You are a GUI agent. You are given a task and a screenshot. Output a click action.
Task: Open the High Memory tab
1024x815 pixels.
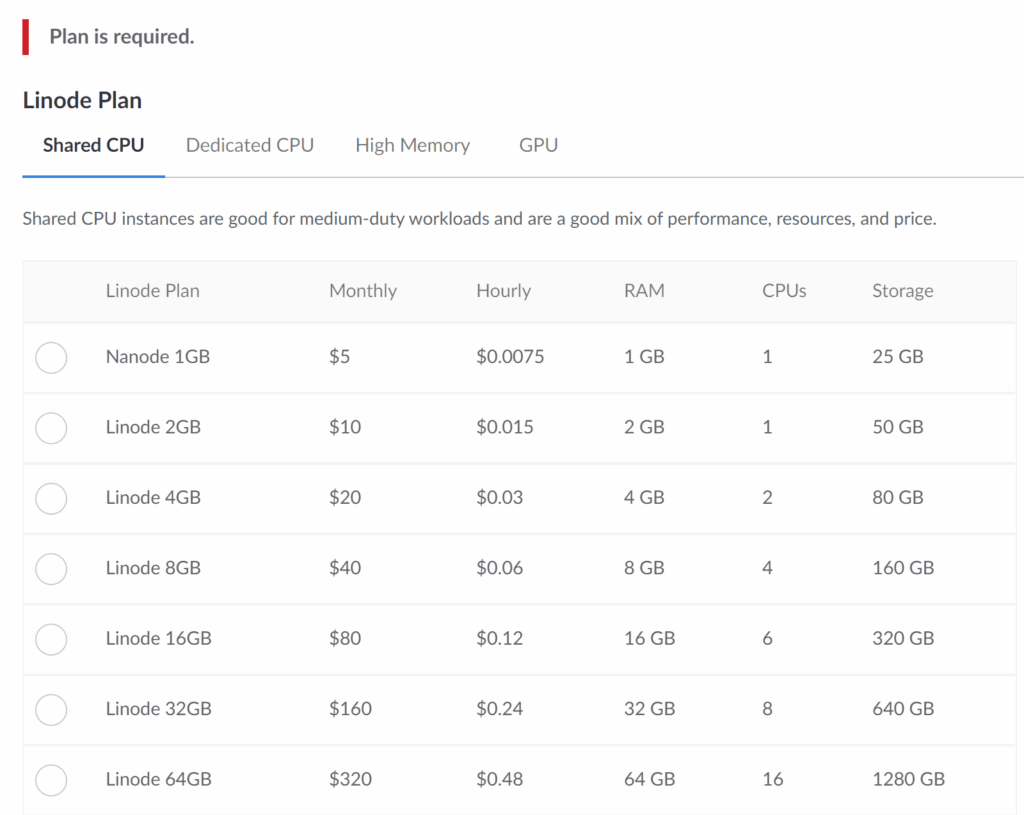pyautogui.click(x=412, y=145)
